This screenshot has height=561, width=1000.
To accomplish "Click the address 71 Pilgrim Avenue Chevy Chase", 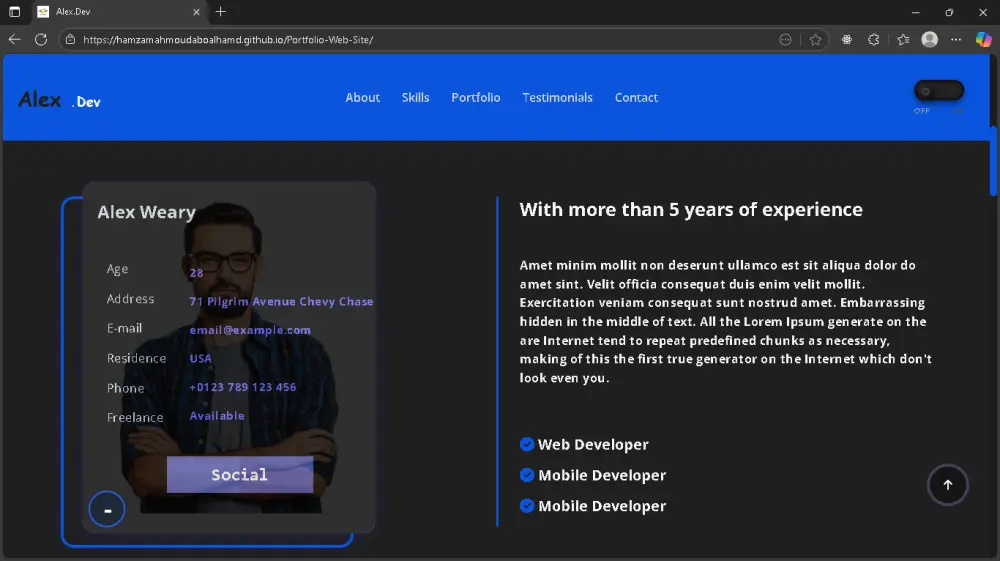I will click(x=281, y=302).
